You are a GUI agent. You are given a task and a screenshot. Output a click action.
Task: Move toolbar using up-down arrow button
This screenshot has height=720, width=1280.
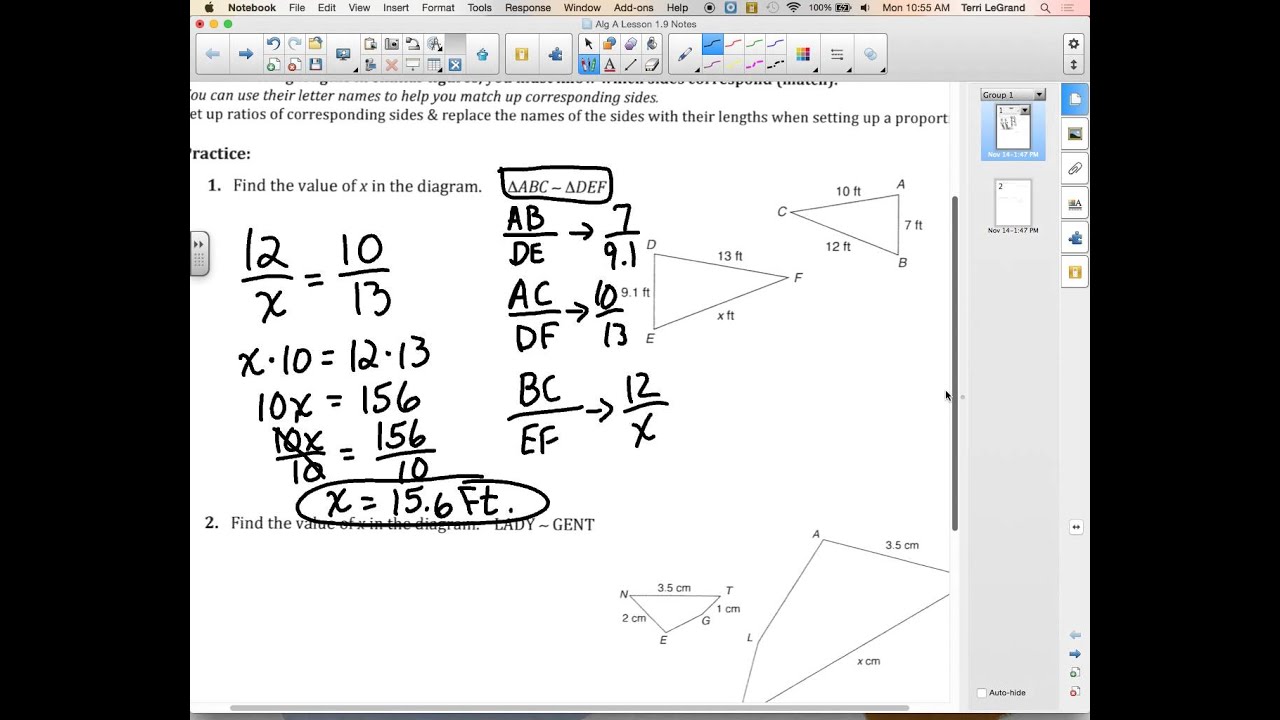coord(1073,65)
